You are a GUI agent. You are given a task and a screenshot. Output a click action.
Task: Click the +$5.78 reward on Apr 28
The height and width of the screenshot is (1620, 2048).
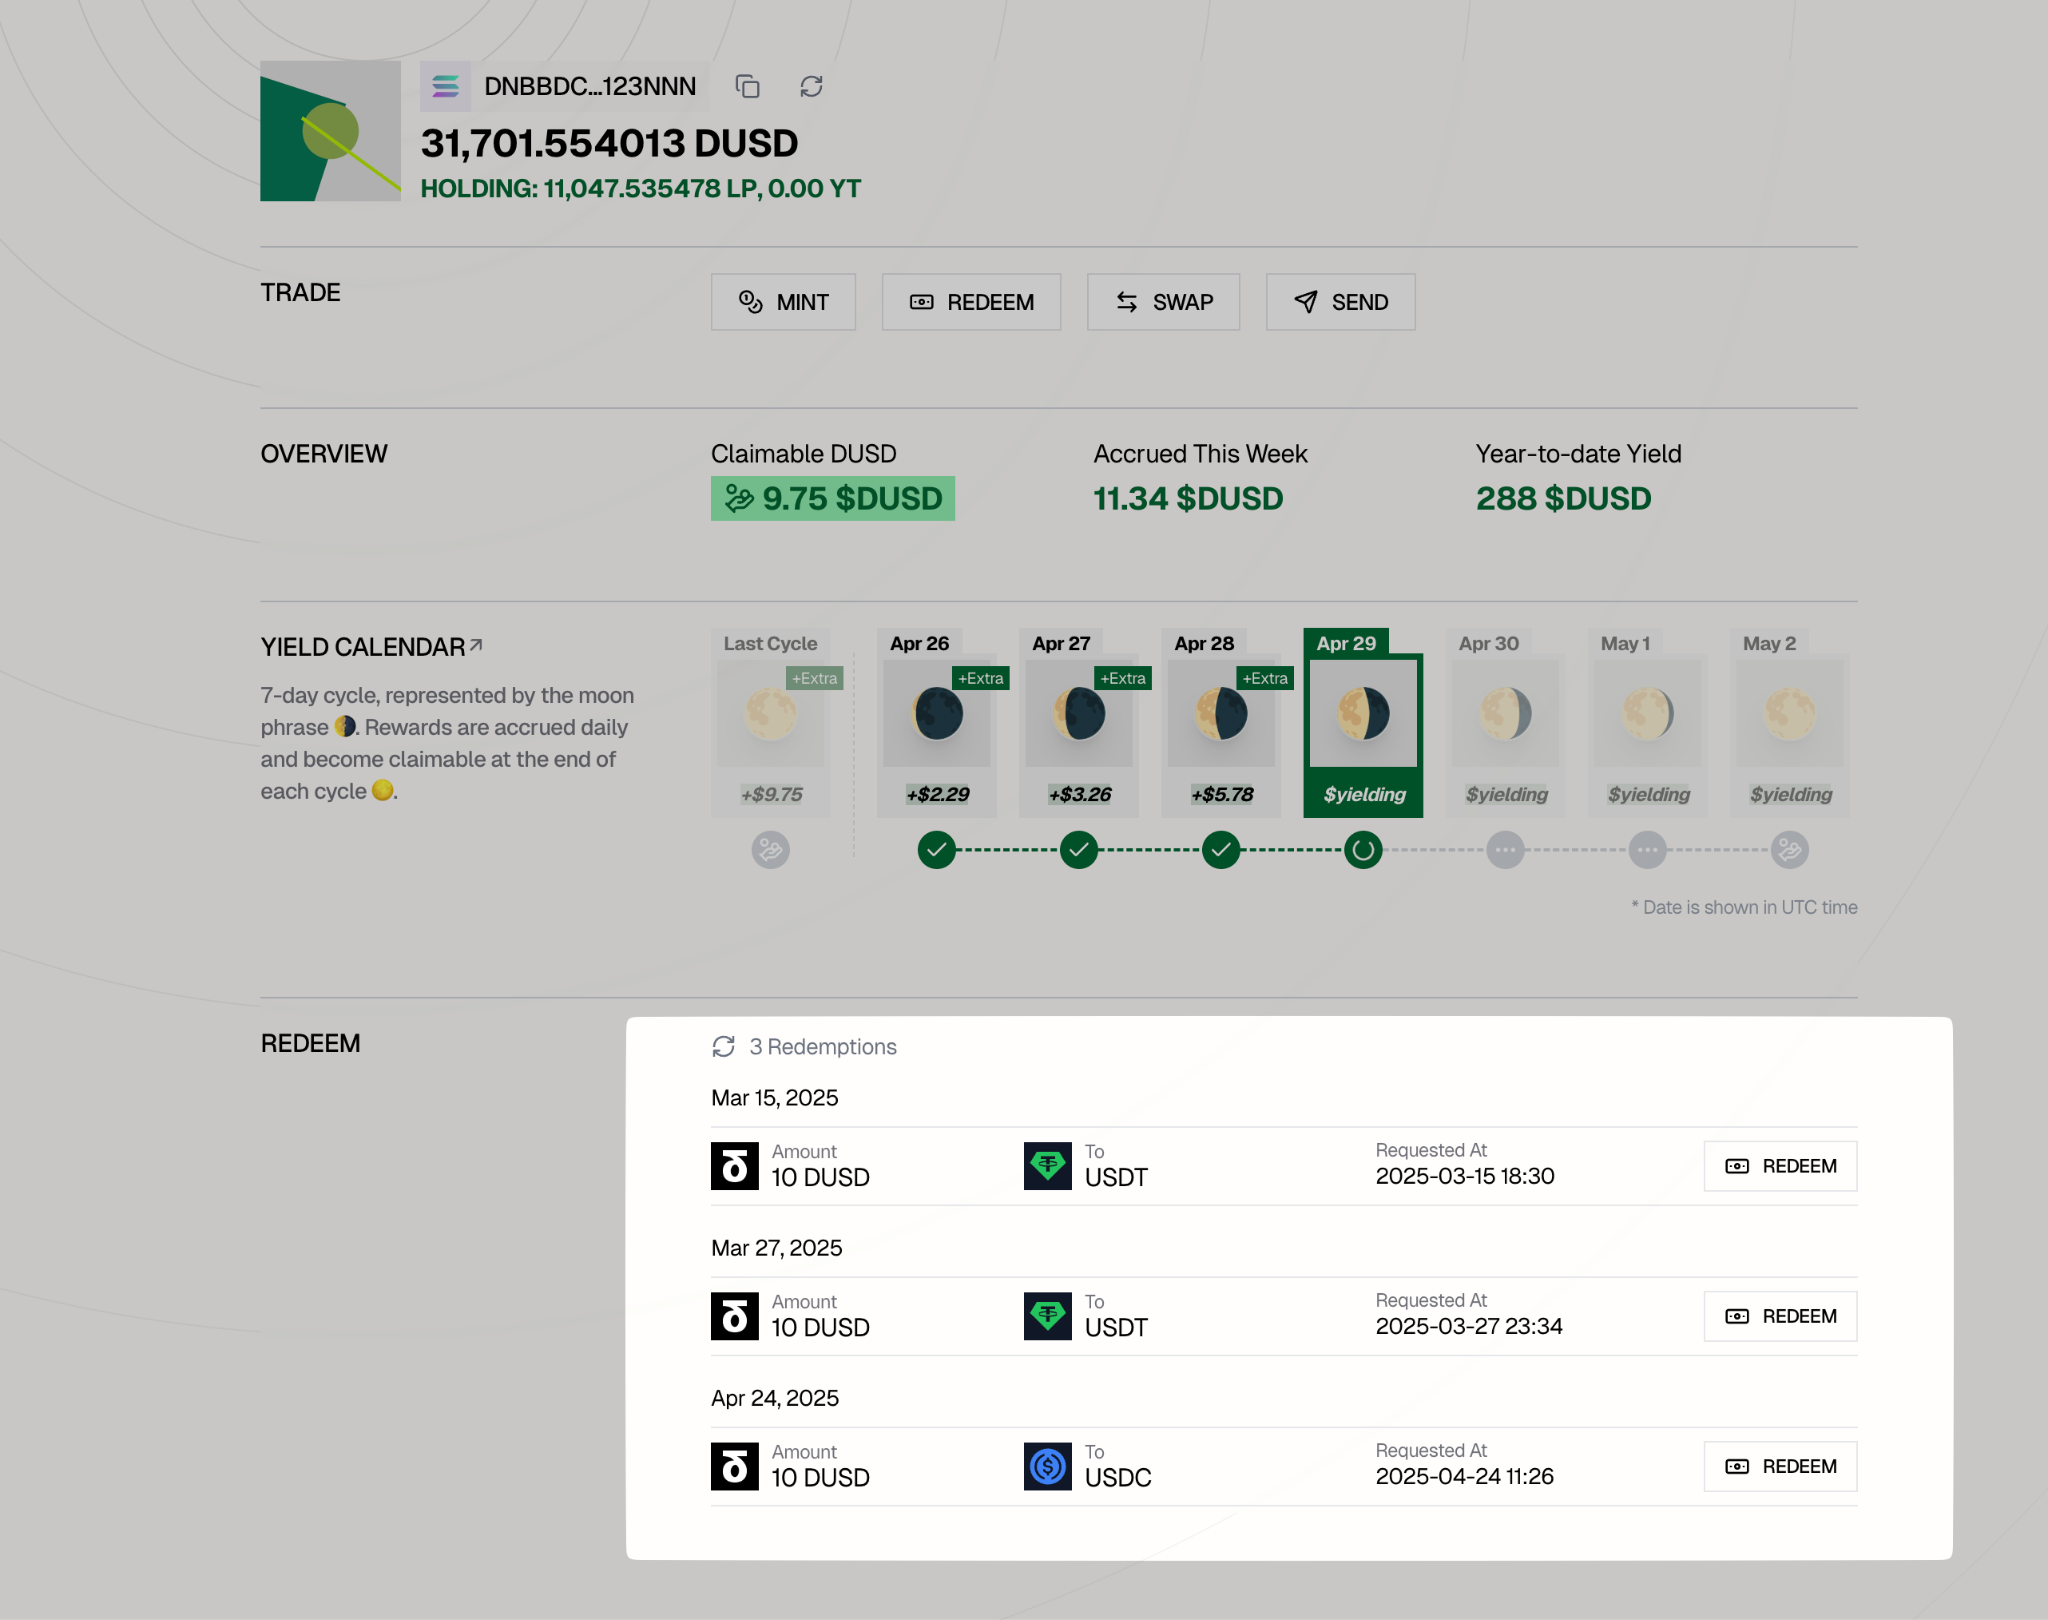[1222, 794]
